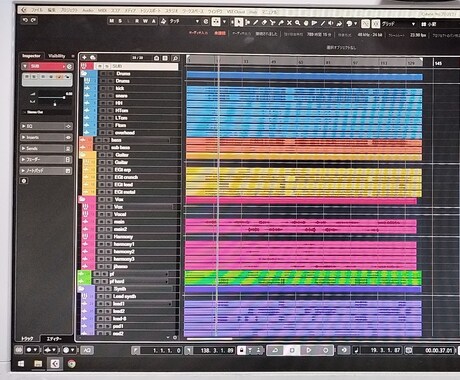The height and width of the screenshot is (380, 460).
Task: Open the MIDI menu
Action: (102, 10)
